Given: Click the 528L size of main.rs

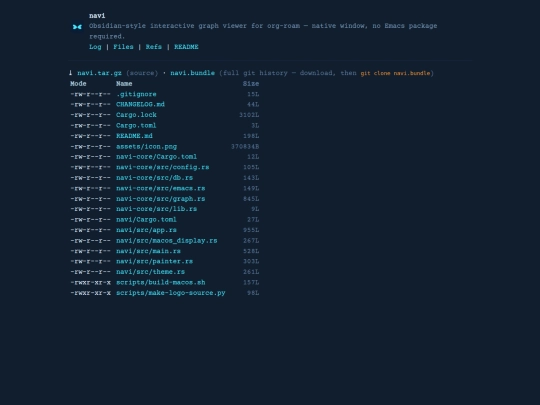Looking at the screenshot, I should tap(251, 251).
